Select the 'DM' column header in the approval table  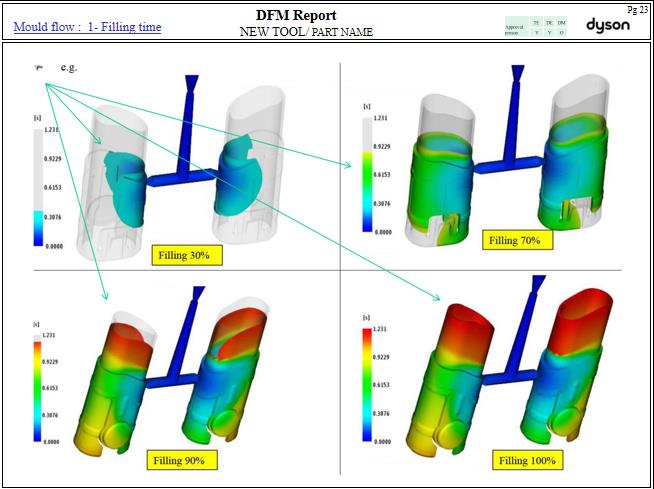pyautogui.click(x=561, y=21)
